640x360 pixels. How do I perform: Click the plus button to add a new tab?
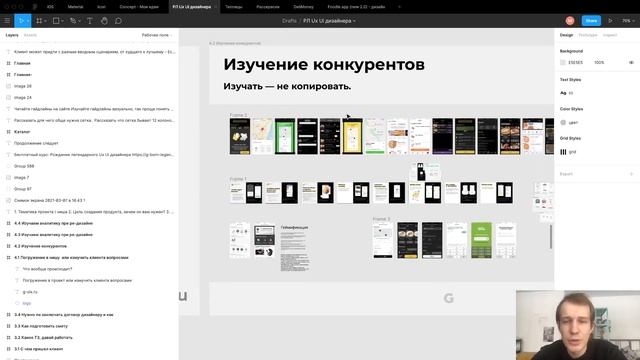(x=399, y=7)
